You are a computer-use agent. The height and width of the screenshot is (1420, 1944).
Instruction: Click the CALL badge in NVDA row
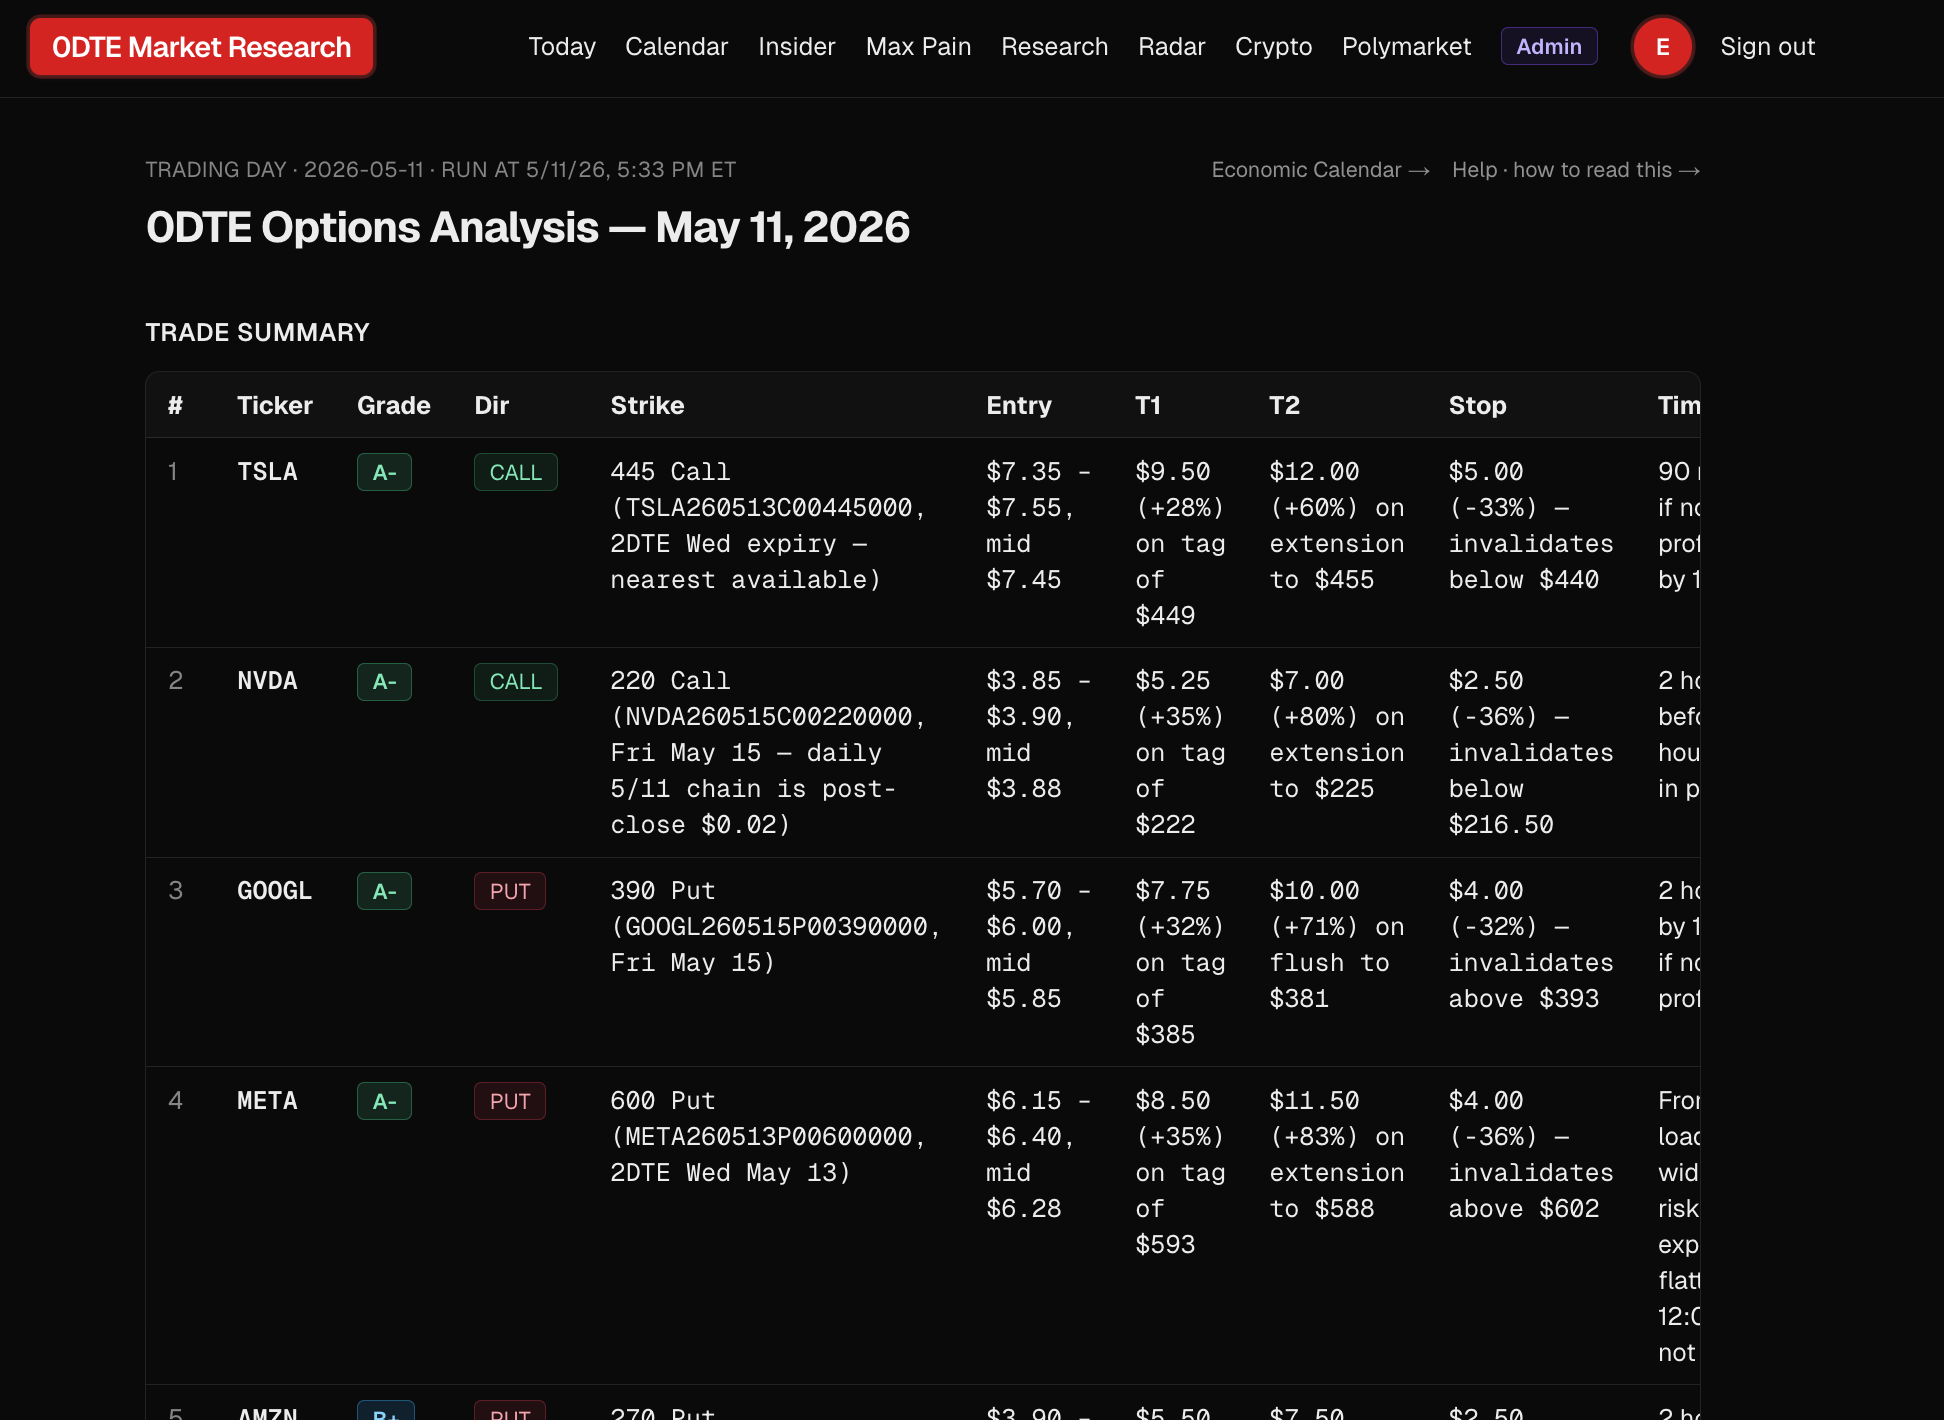click(516, 682)
